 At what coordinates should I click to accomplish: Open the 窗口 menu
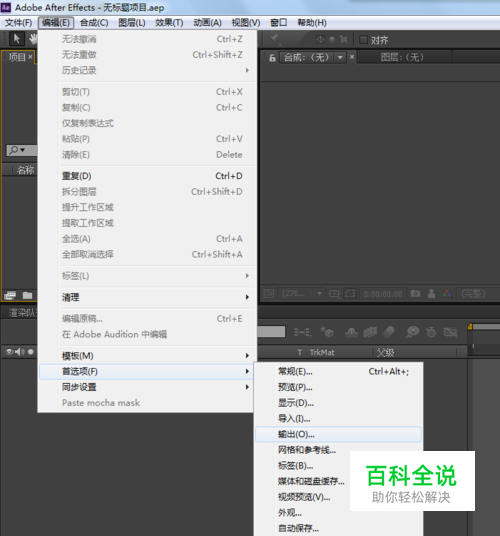click(278, 23)
